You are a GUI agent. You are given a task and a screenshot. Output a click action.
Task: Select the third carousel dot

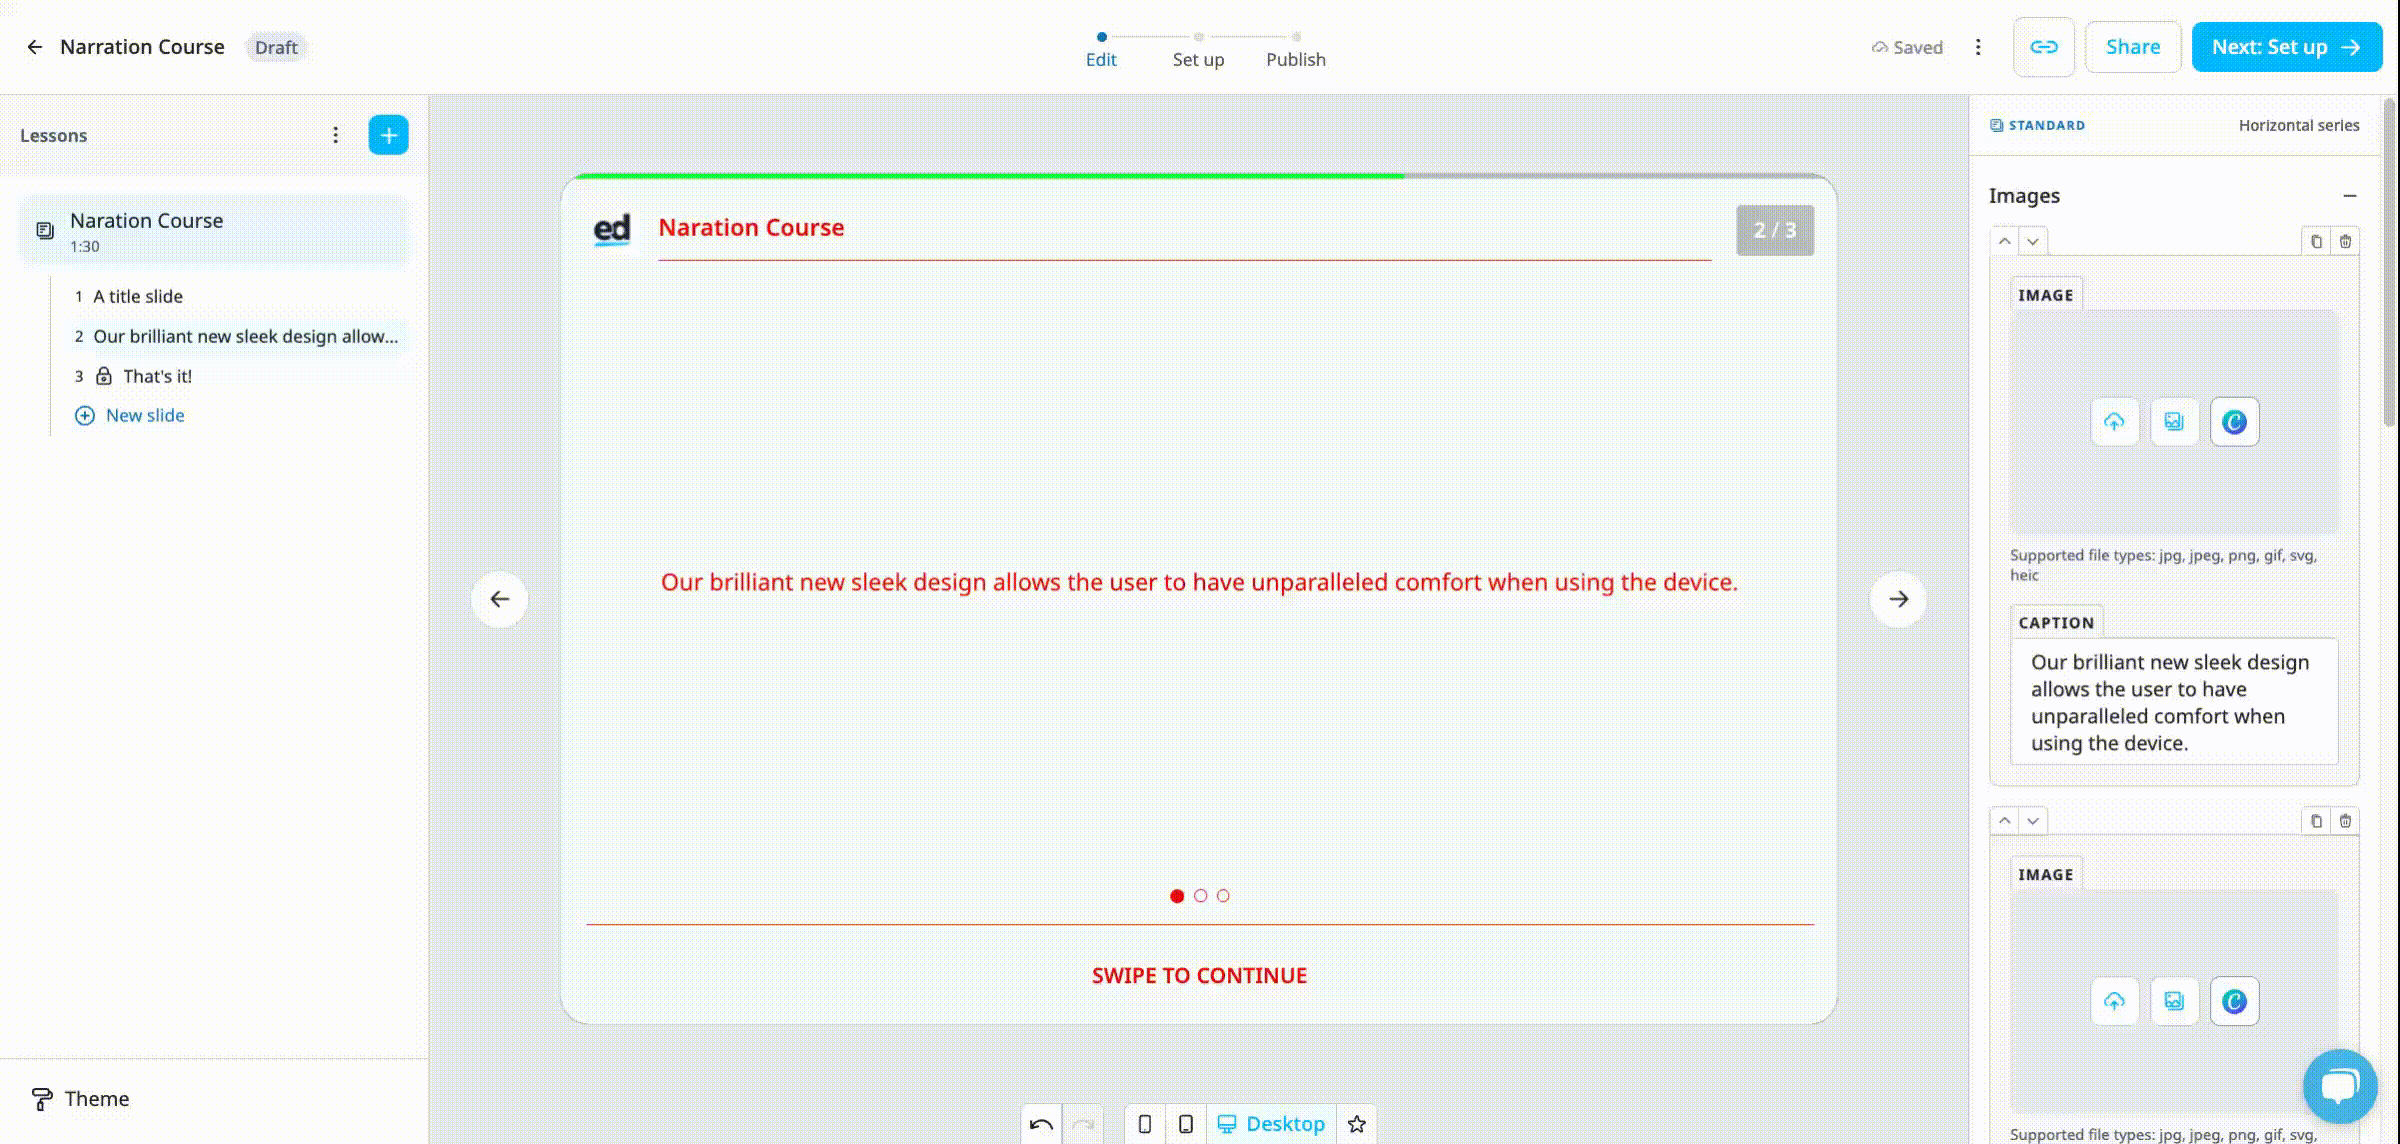1223,896
